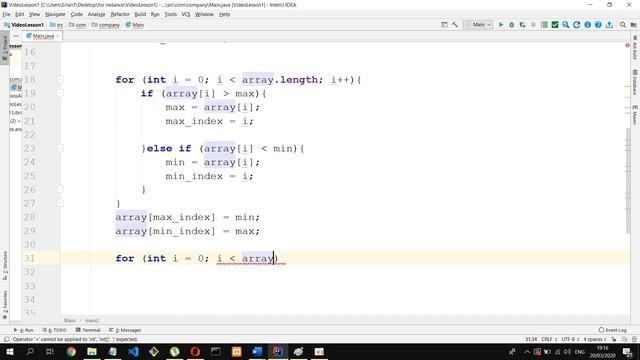Open the Refactor menu
The height and width of the screenshot is (360, 640).
[120, 14]
